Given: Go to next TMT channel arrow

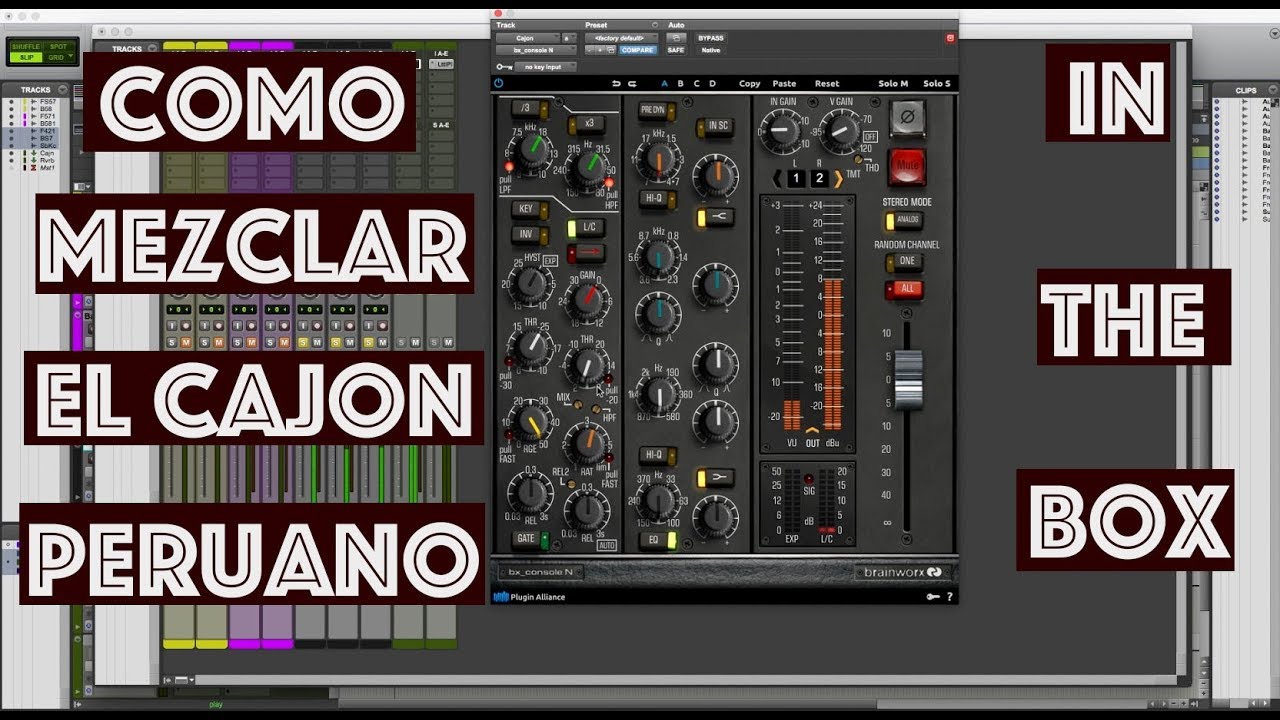Looking at the screenshot, I should click(838, 179).
